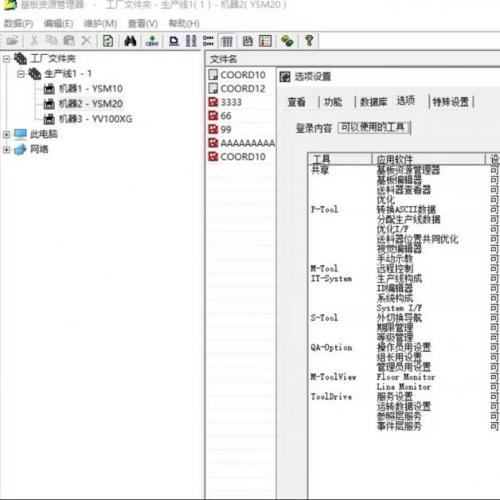Open the 数据(P) menu
This screenshot has height=500, width=500.
(19, 24)
